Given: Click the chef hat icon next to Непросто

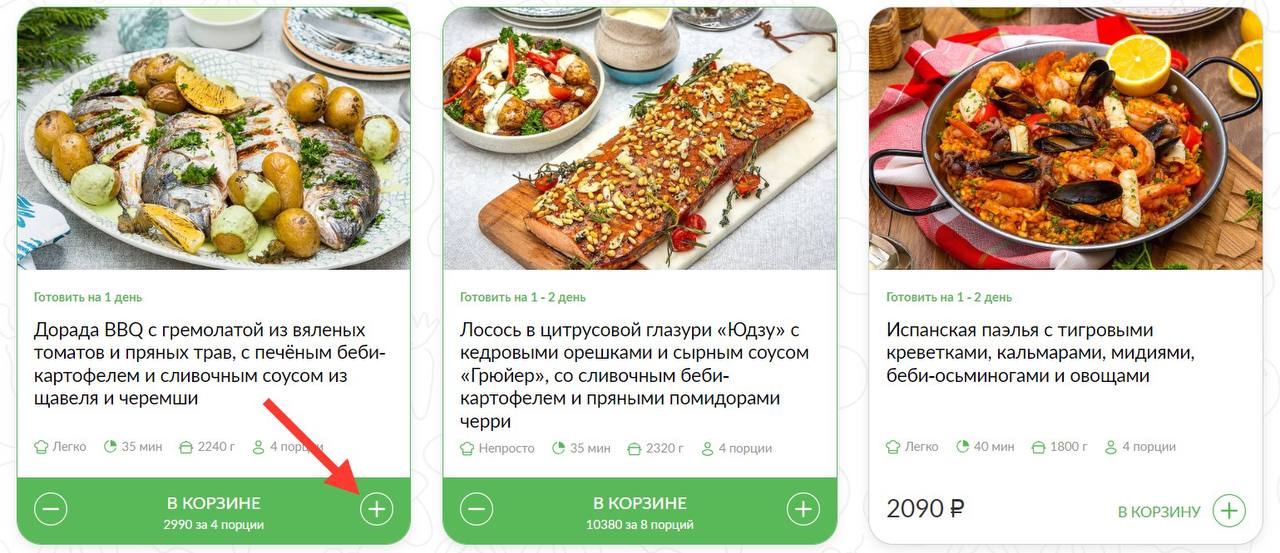Looking at the screenshot, I should click(467, 448).
